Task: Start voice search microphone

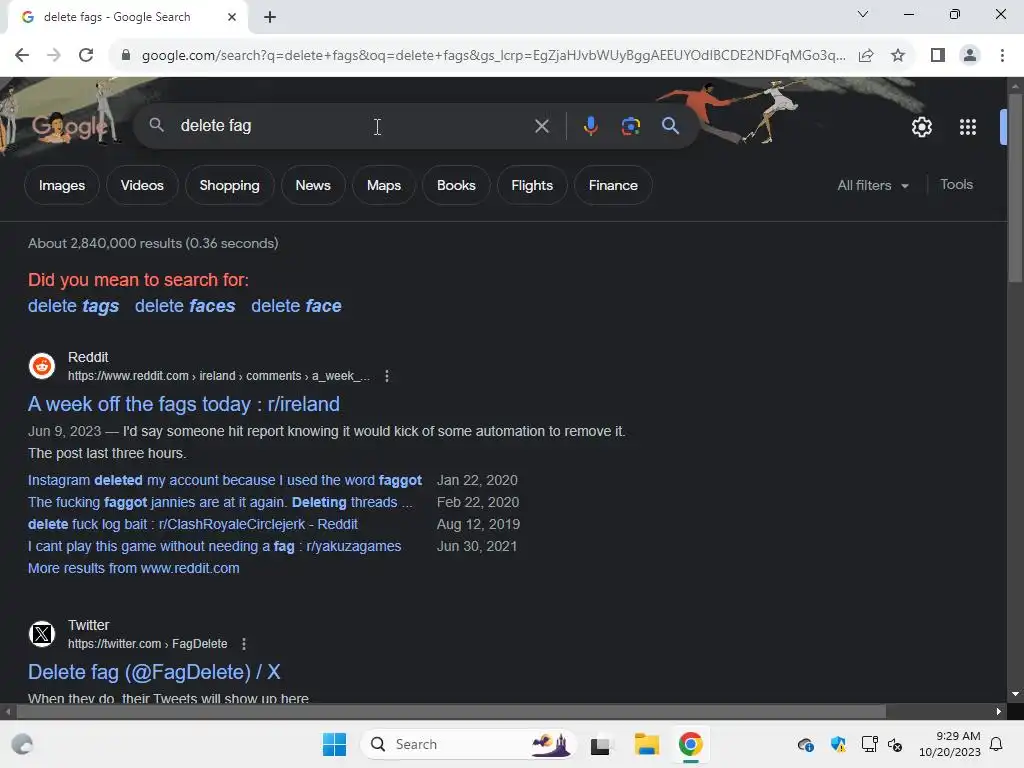Action: tap(590, 126)
